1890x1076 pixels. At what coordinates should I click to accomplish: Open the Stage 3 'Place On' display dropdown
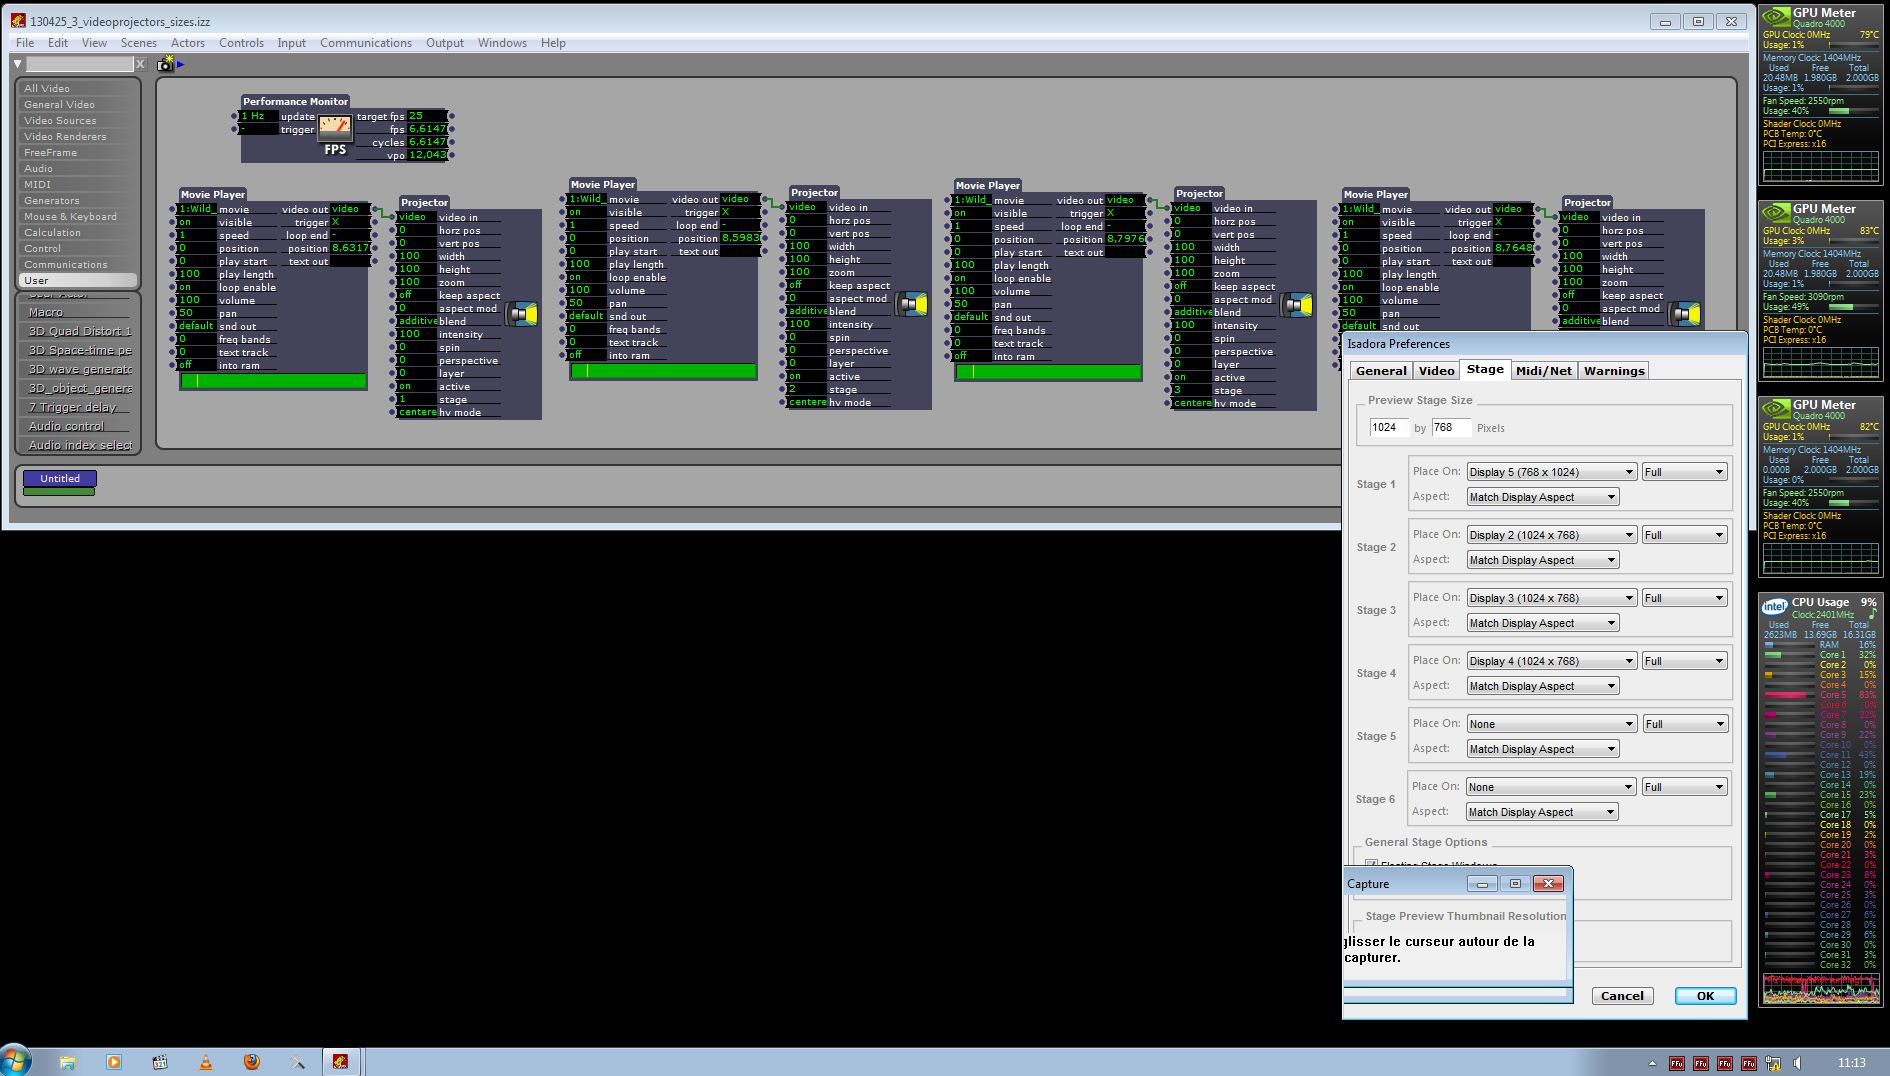[x=1551, y=598]
